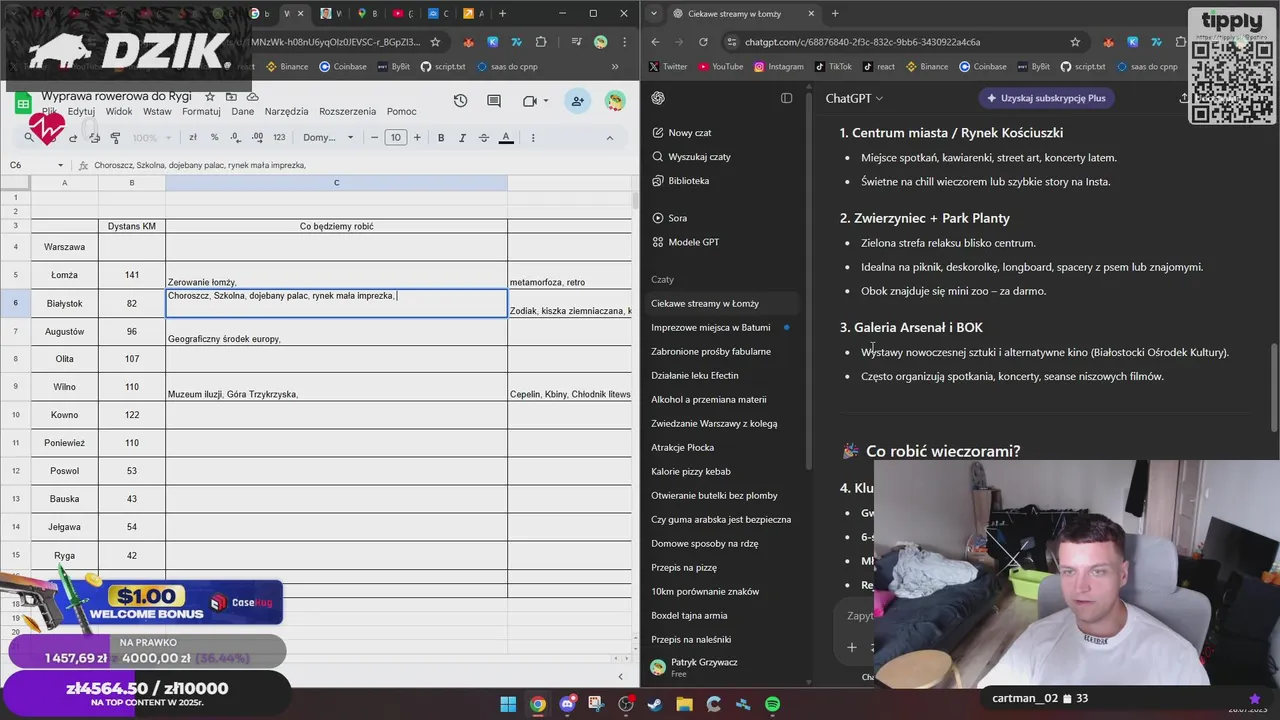Open the Formatuj menu

(201, 112)
